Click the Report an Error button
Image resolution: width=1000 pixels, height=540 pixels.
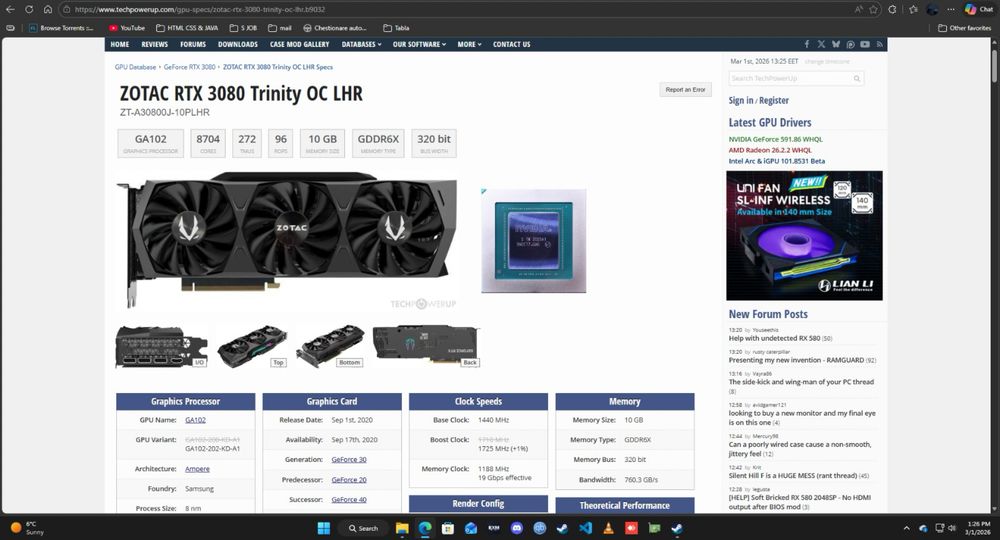tap(685, 90)
